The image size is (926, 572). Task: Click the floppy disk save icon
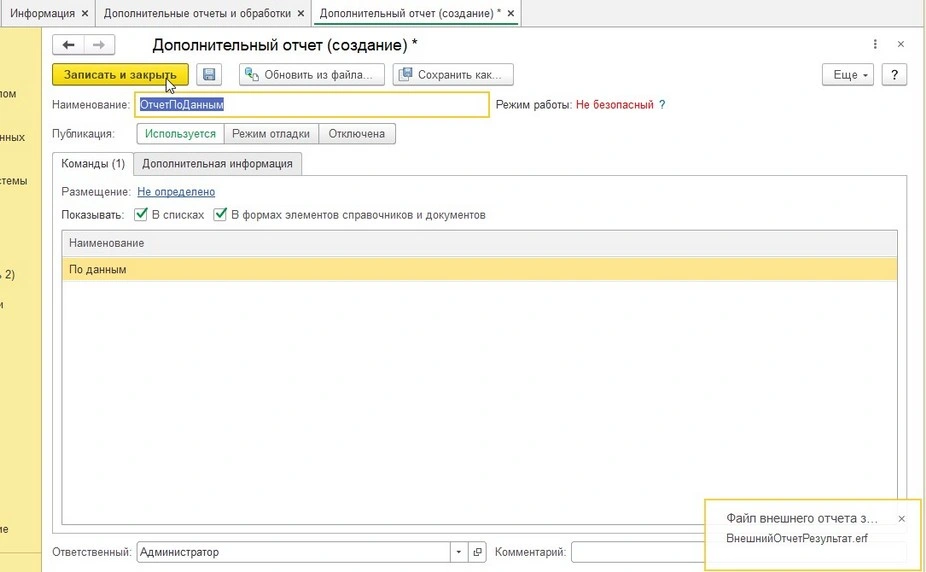coord(209,75)
